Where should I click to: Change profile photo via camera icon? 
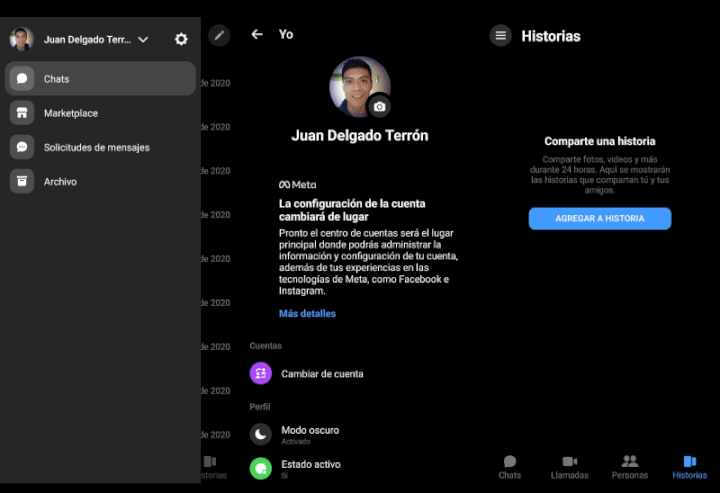click(379, 106)
